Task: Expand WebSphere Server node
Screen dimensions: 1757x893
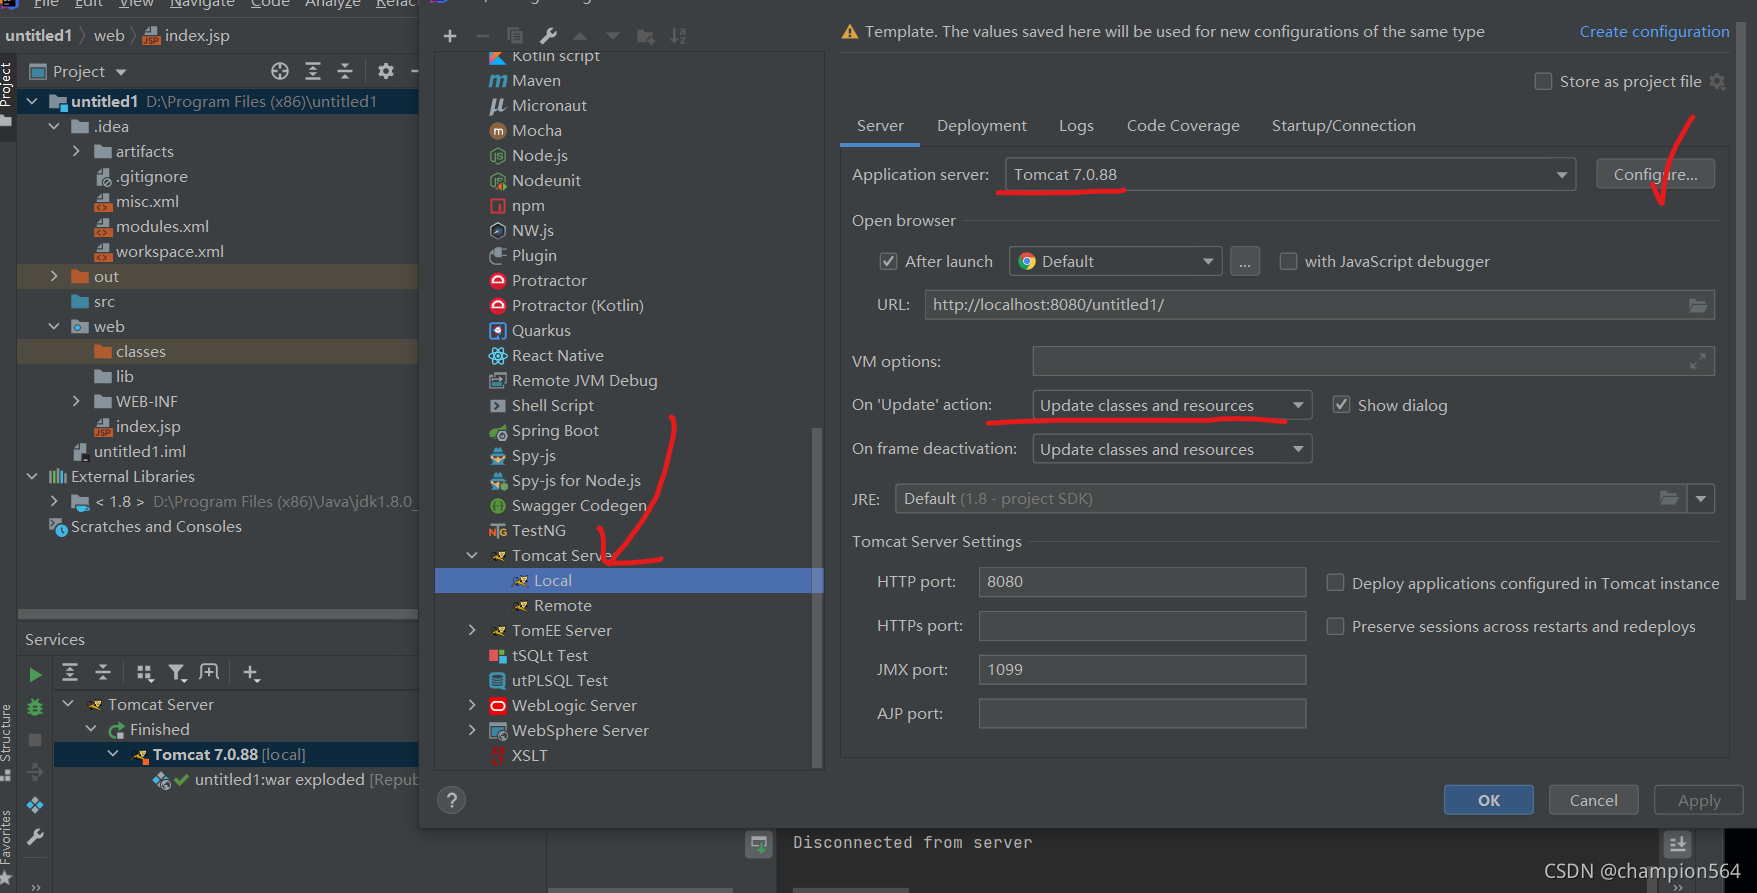Action: [472, 731]
